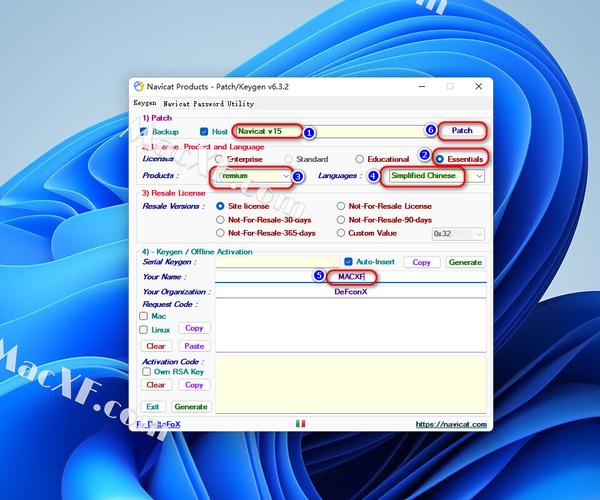Toggle the Host checkbox
Viewport: 600px width, 500px height.
[204, 132]
